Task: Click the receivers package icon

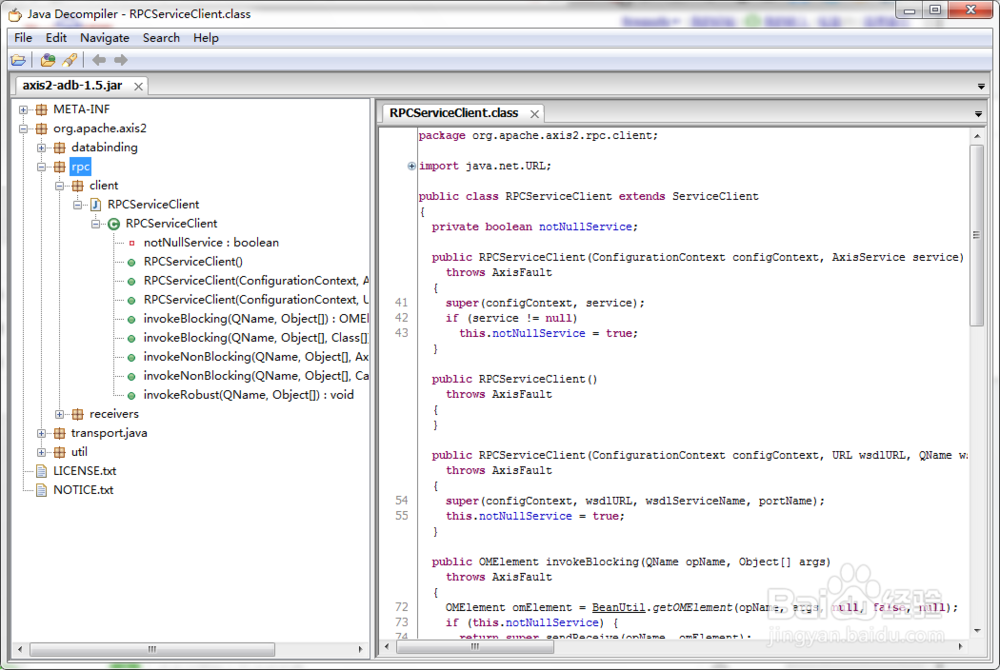Action: point(77,414)
